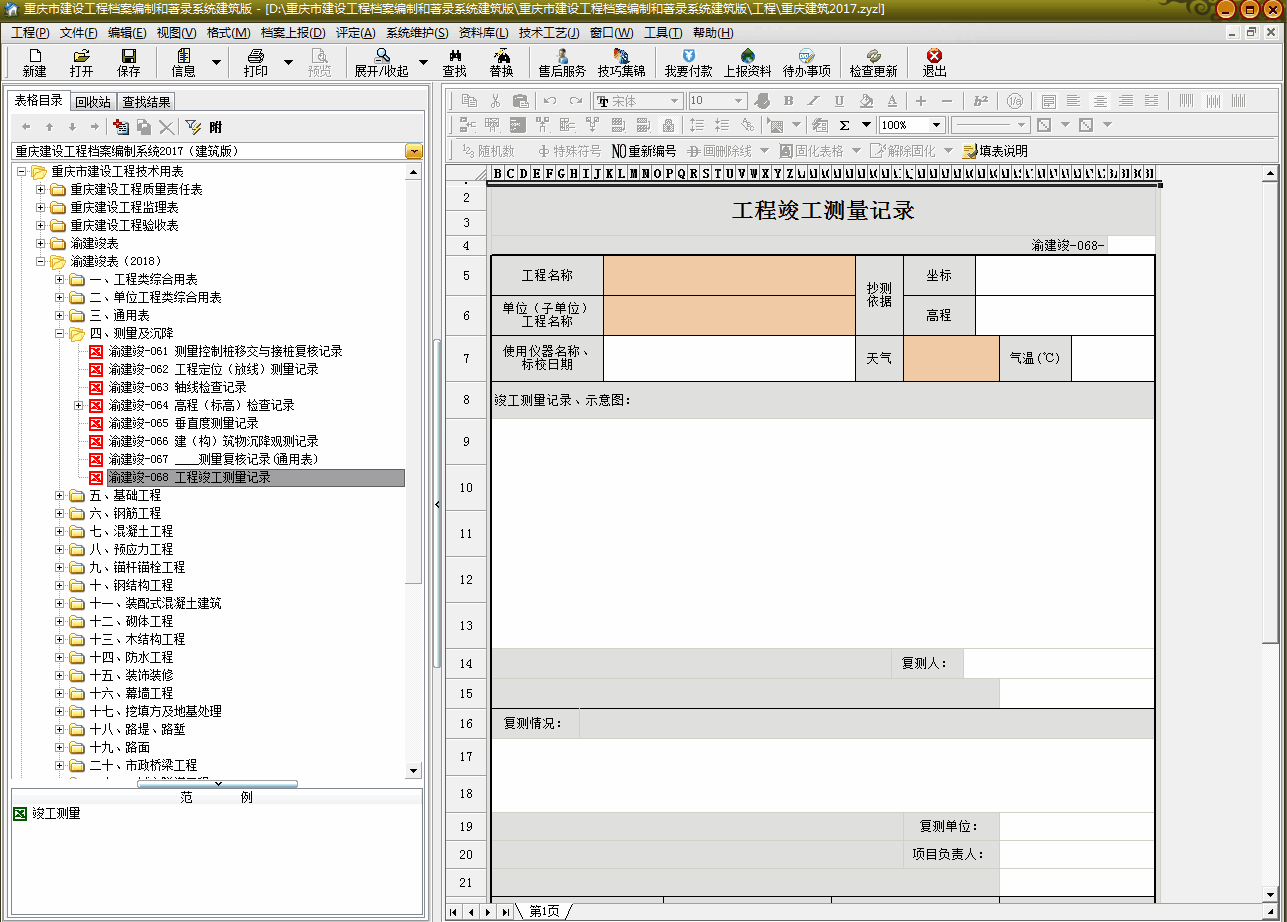Expand the 五、基础工程 tree folder
The height and width of the screenshot is (922, 1287).
click(x=60, y=496)
